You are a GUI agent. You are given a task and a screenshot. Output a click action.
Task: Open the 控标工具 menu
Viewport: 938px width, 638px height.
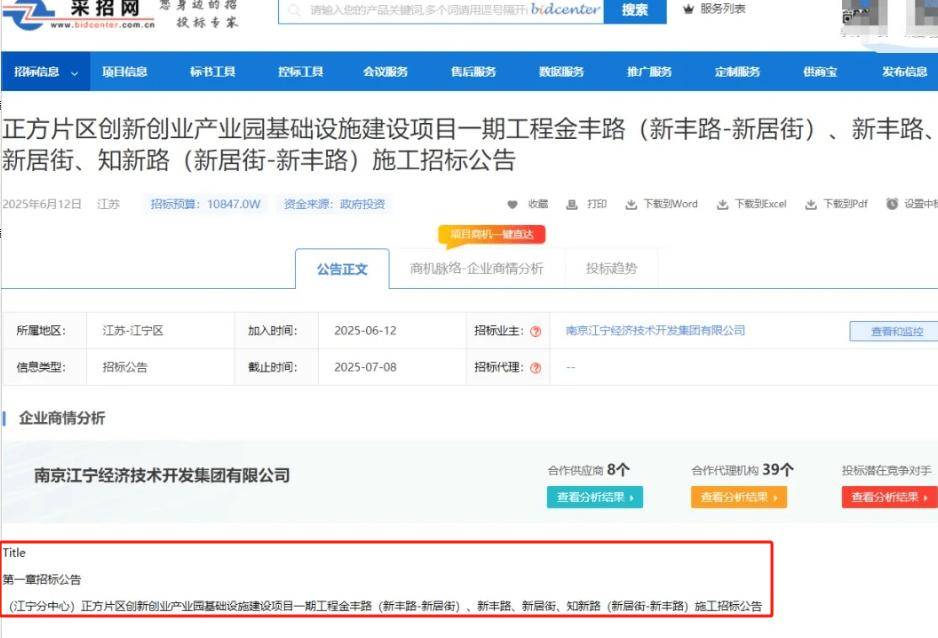(x=300, y=72)
